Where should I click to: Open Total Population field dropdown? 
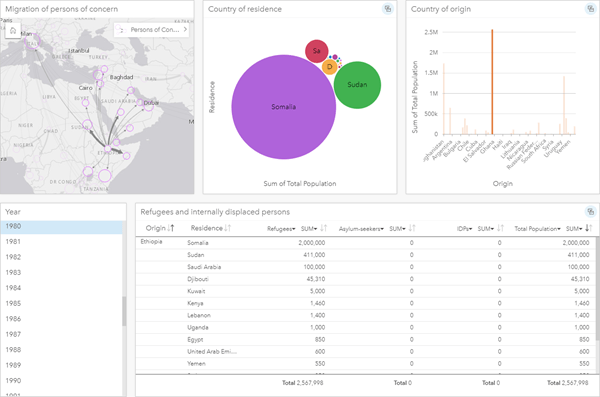[537, 229]
